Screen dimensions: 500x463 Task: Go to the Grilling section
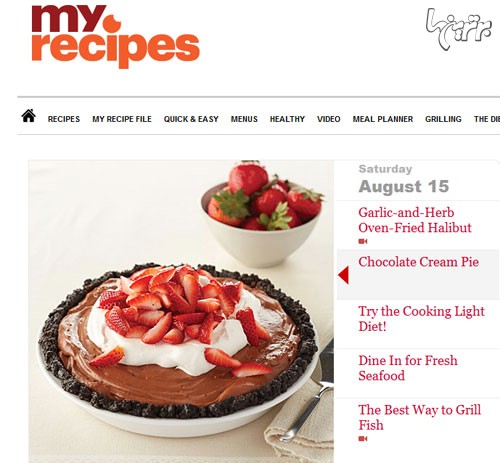(x=443, y=119)
